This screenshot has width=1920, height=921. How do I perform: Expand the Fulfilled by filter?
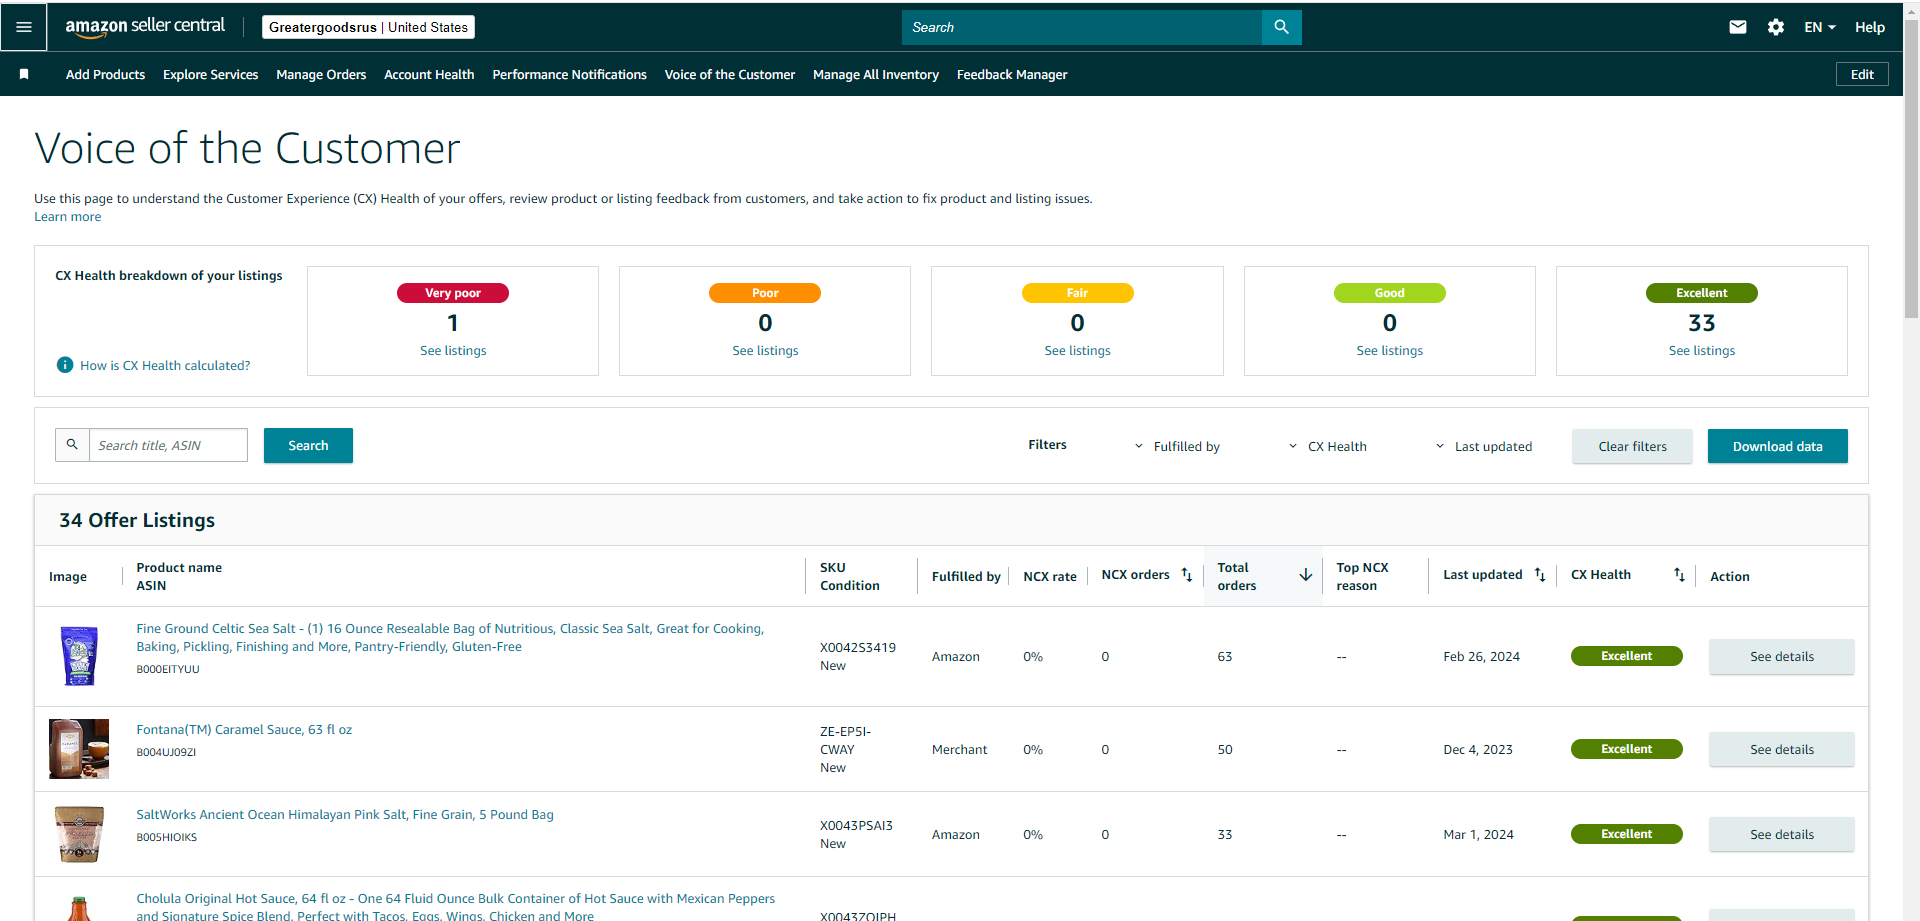click(1177, 446)
